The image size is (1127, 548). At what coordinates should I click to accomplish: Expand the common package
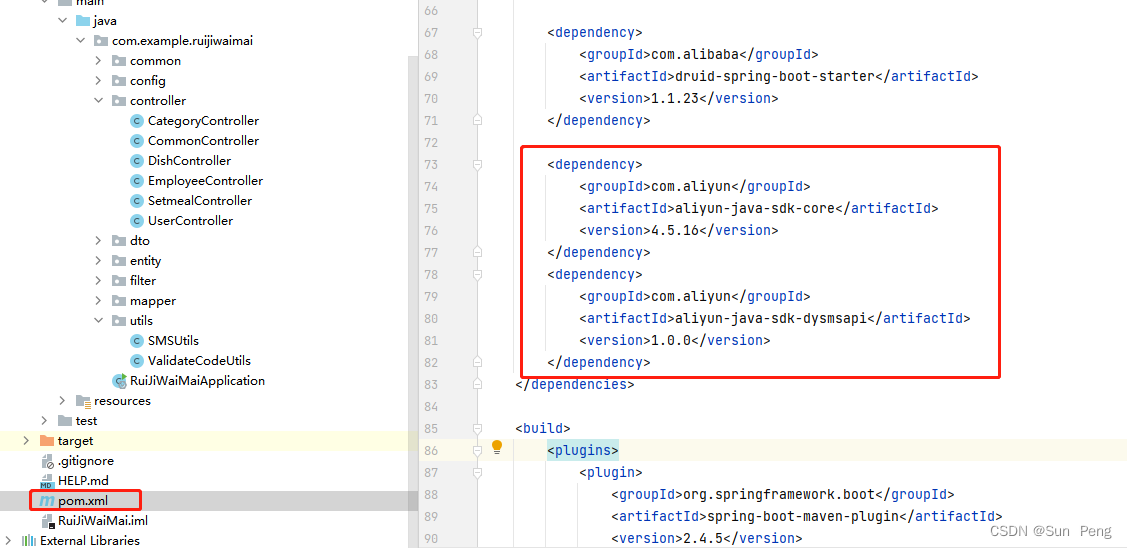[98, 61]
